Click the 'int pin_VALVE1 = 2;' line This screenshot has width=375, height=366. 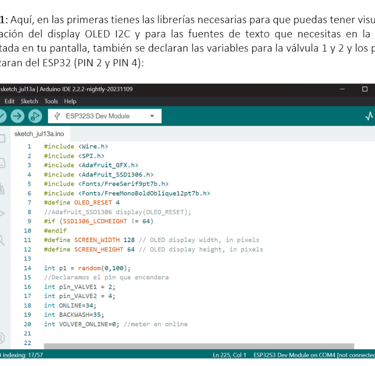click(80, 287)
